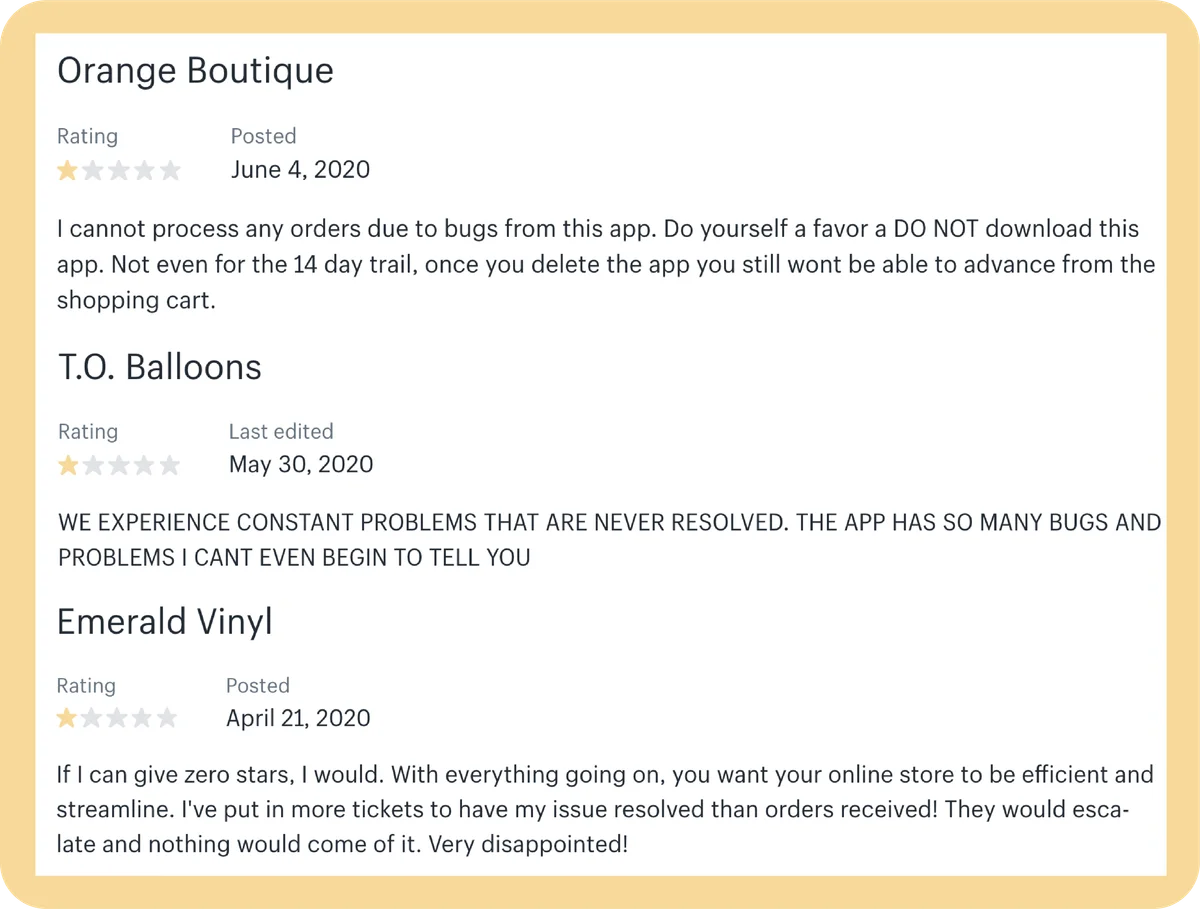Click the fifth empty star in Orange Boutique rating
This screenshot has height=909, width=1200.
(x=170, y=170)
